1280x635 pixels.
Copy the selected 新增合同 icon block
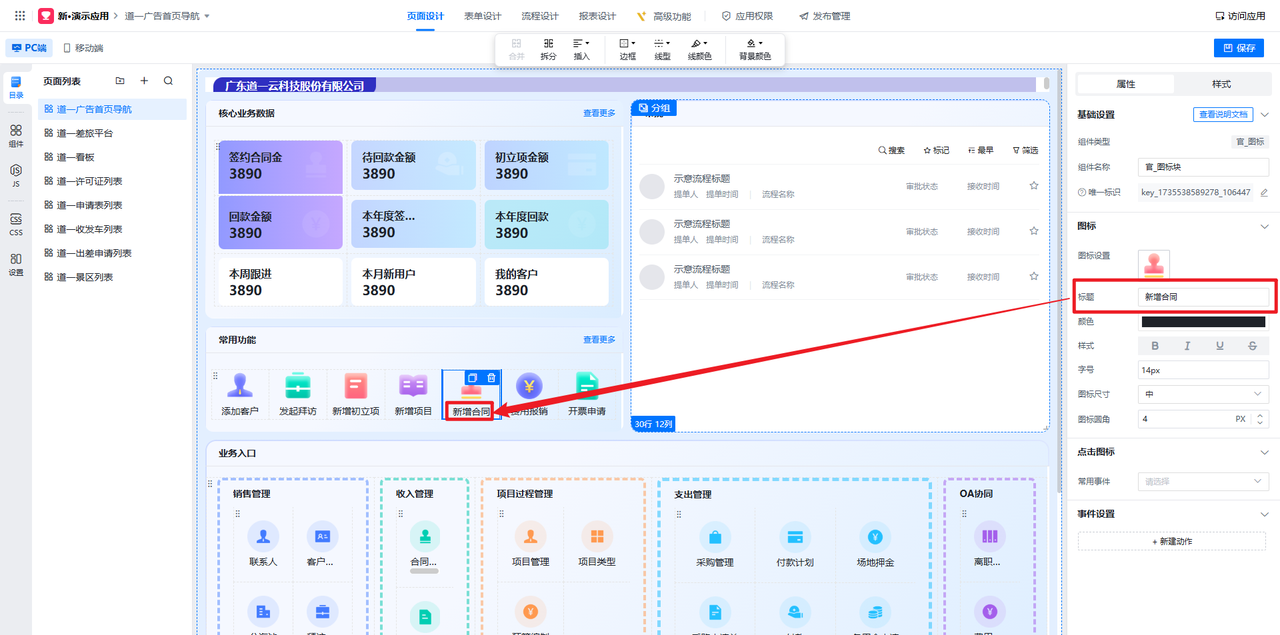coord(473,378)
